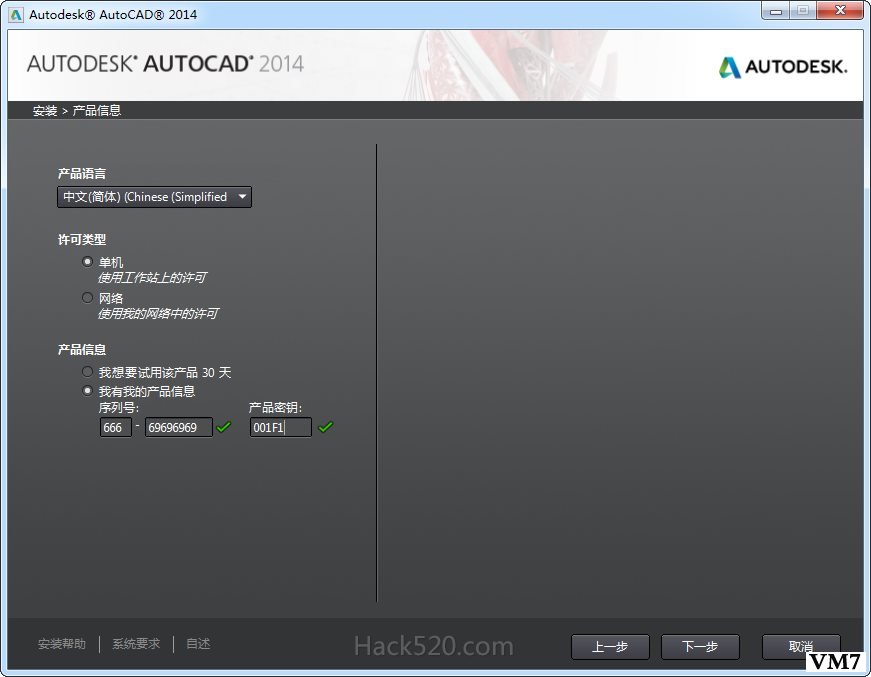Click 上一步 back button
871x677 pixels.
[610, 647]
